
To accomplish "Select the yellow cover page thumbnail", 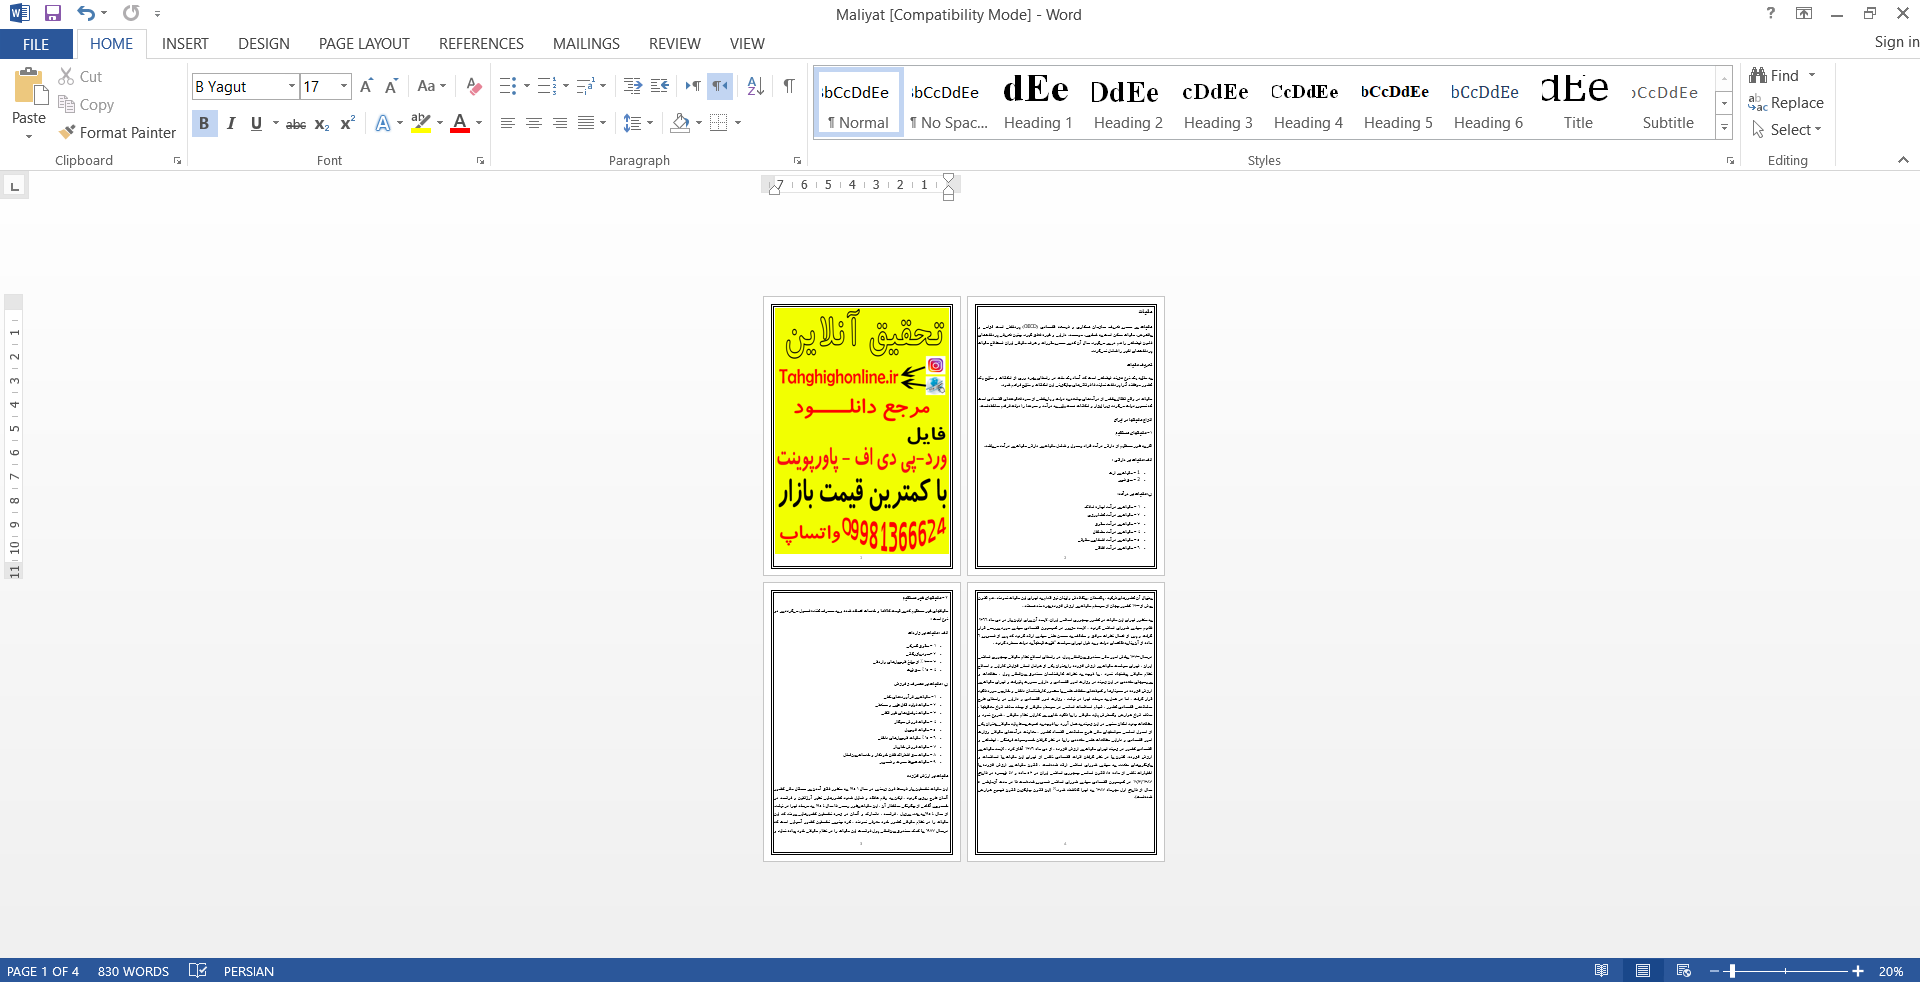I will tap(861, 436).
